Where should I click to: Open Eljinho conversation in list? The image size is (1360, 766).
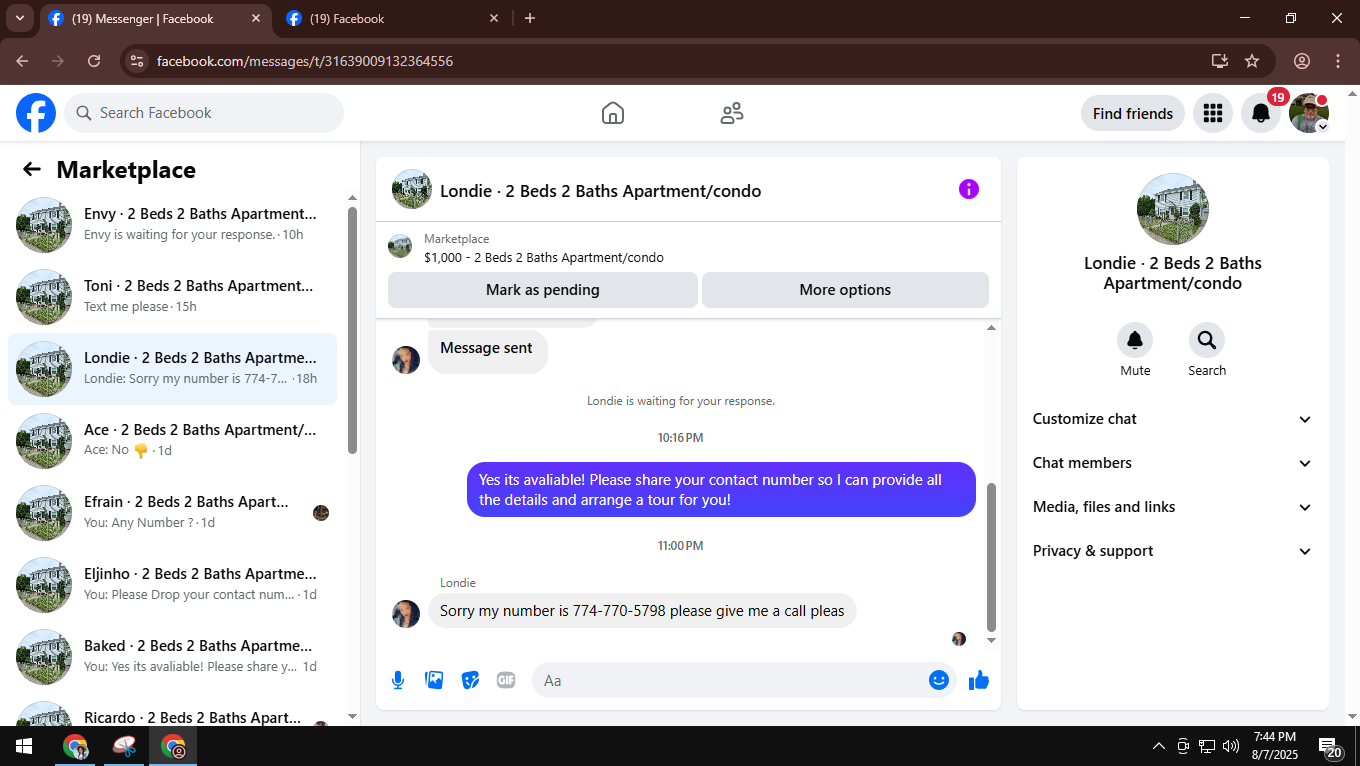click(173, 585)
